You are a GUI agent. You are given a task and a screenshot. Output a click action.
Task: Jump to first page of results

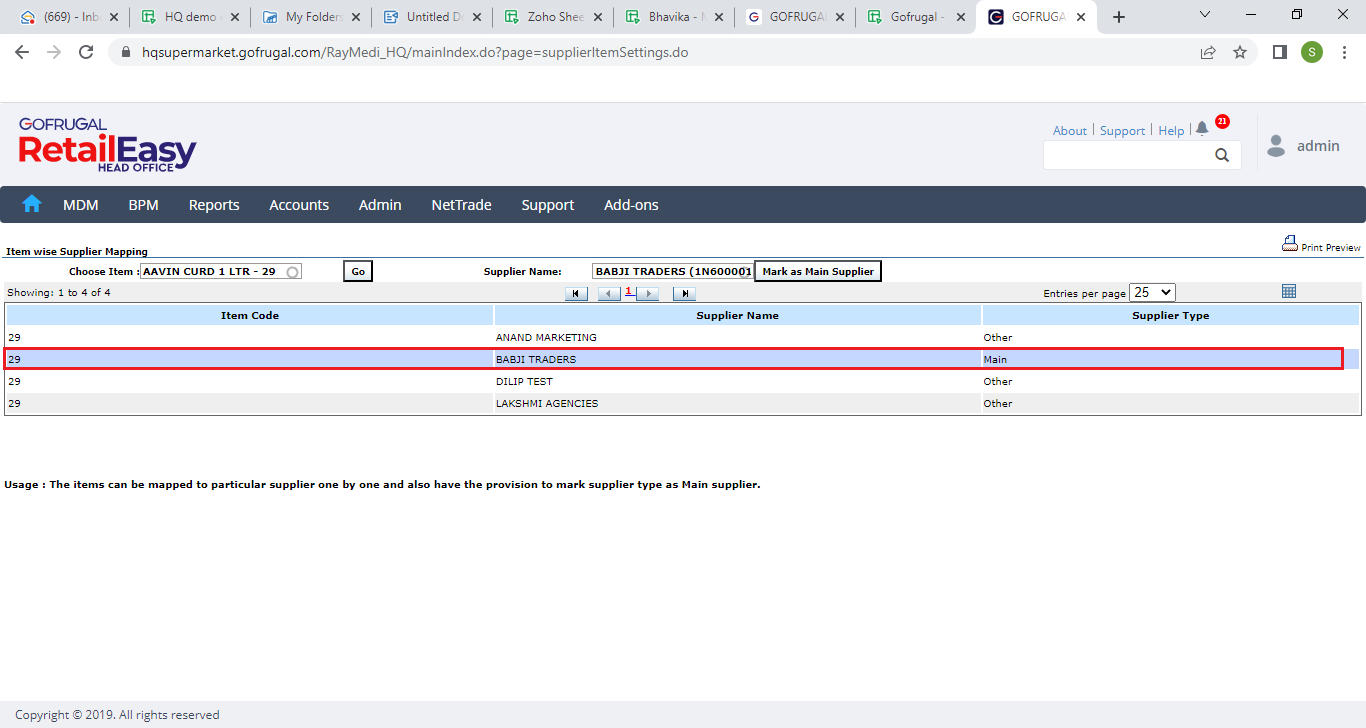[x=576, y=294]
